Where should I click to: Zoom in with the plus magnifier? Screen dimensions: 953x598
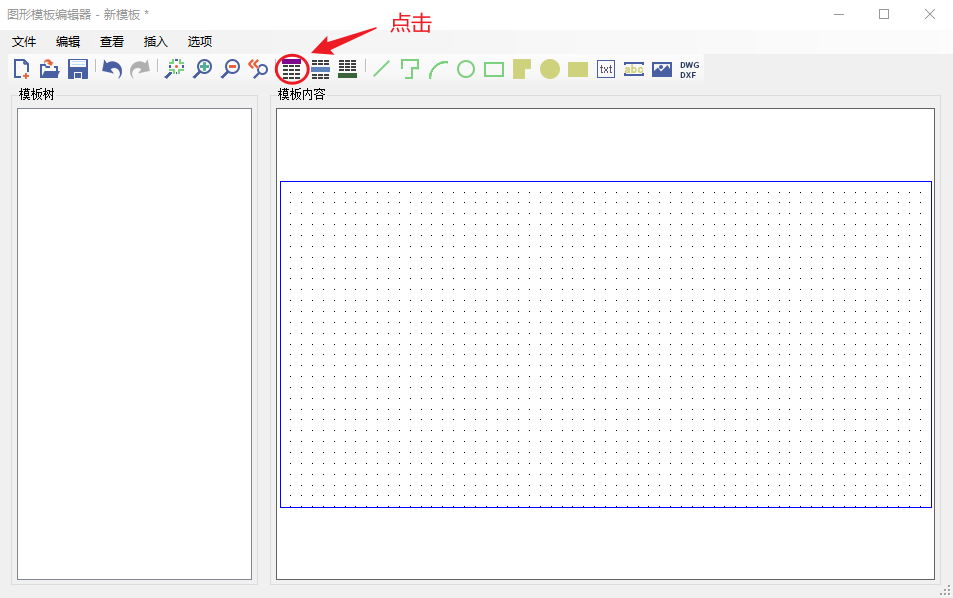(202, 69)
